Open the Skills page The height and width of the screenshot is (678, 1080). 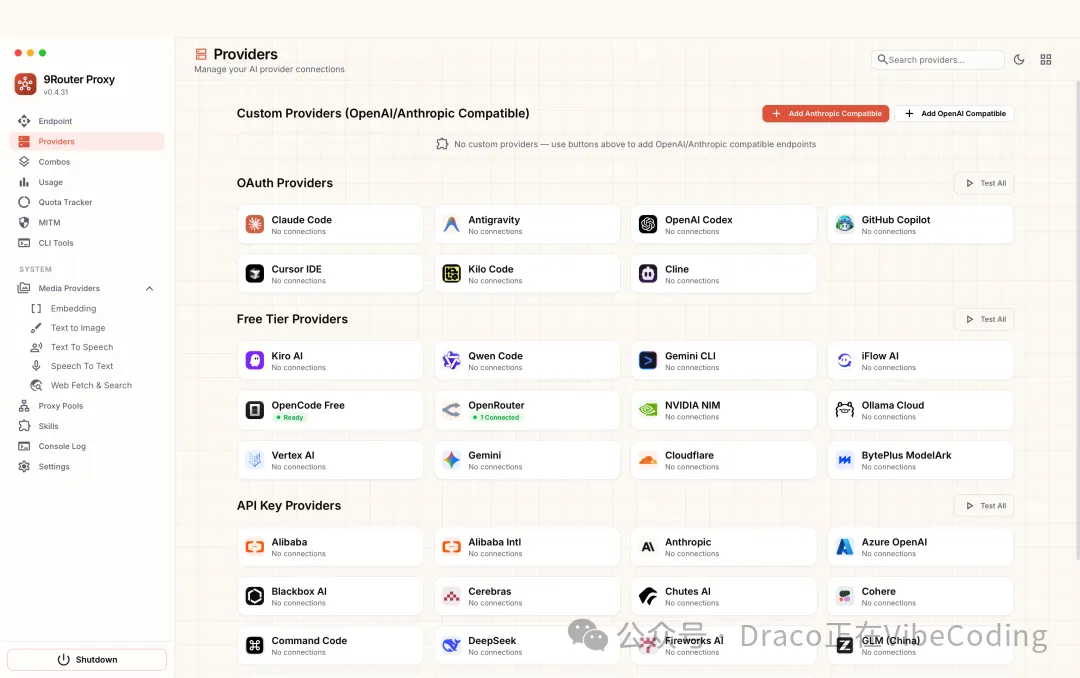tap(87, 427)
